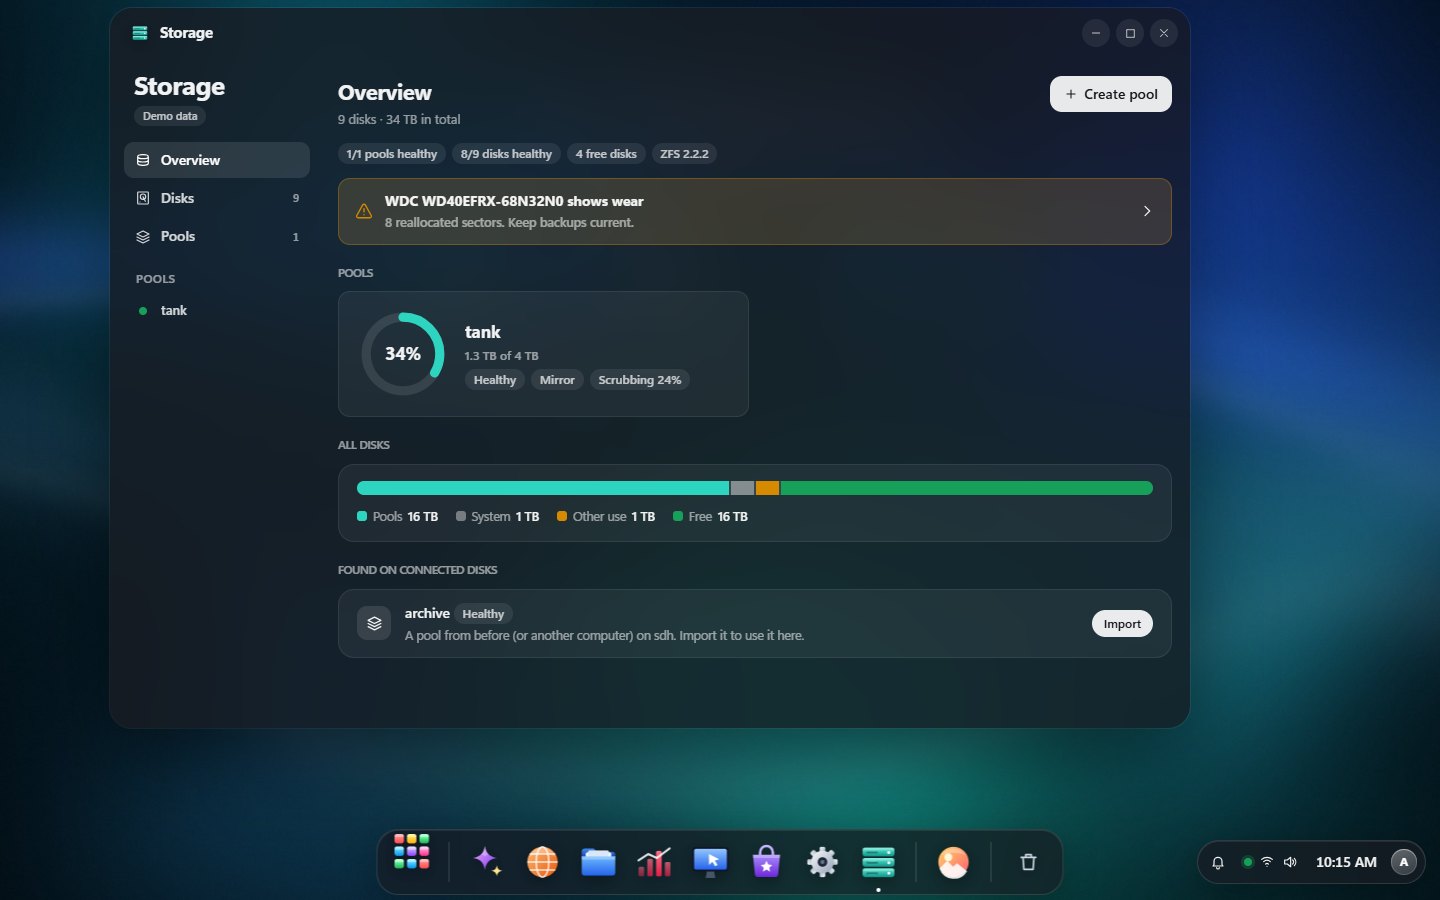Click the 10:15 AM clock
The width and height of the screenshot is (1440, 900).
coord(1346,862)
